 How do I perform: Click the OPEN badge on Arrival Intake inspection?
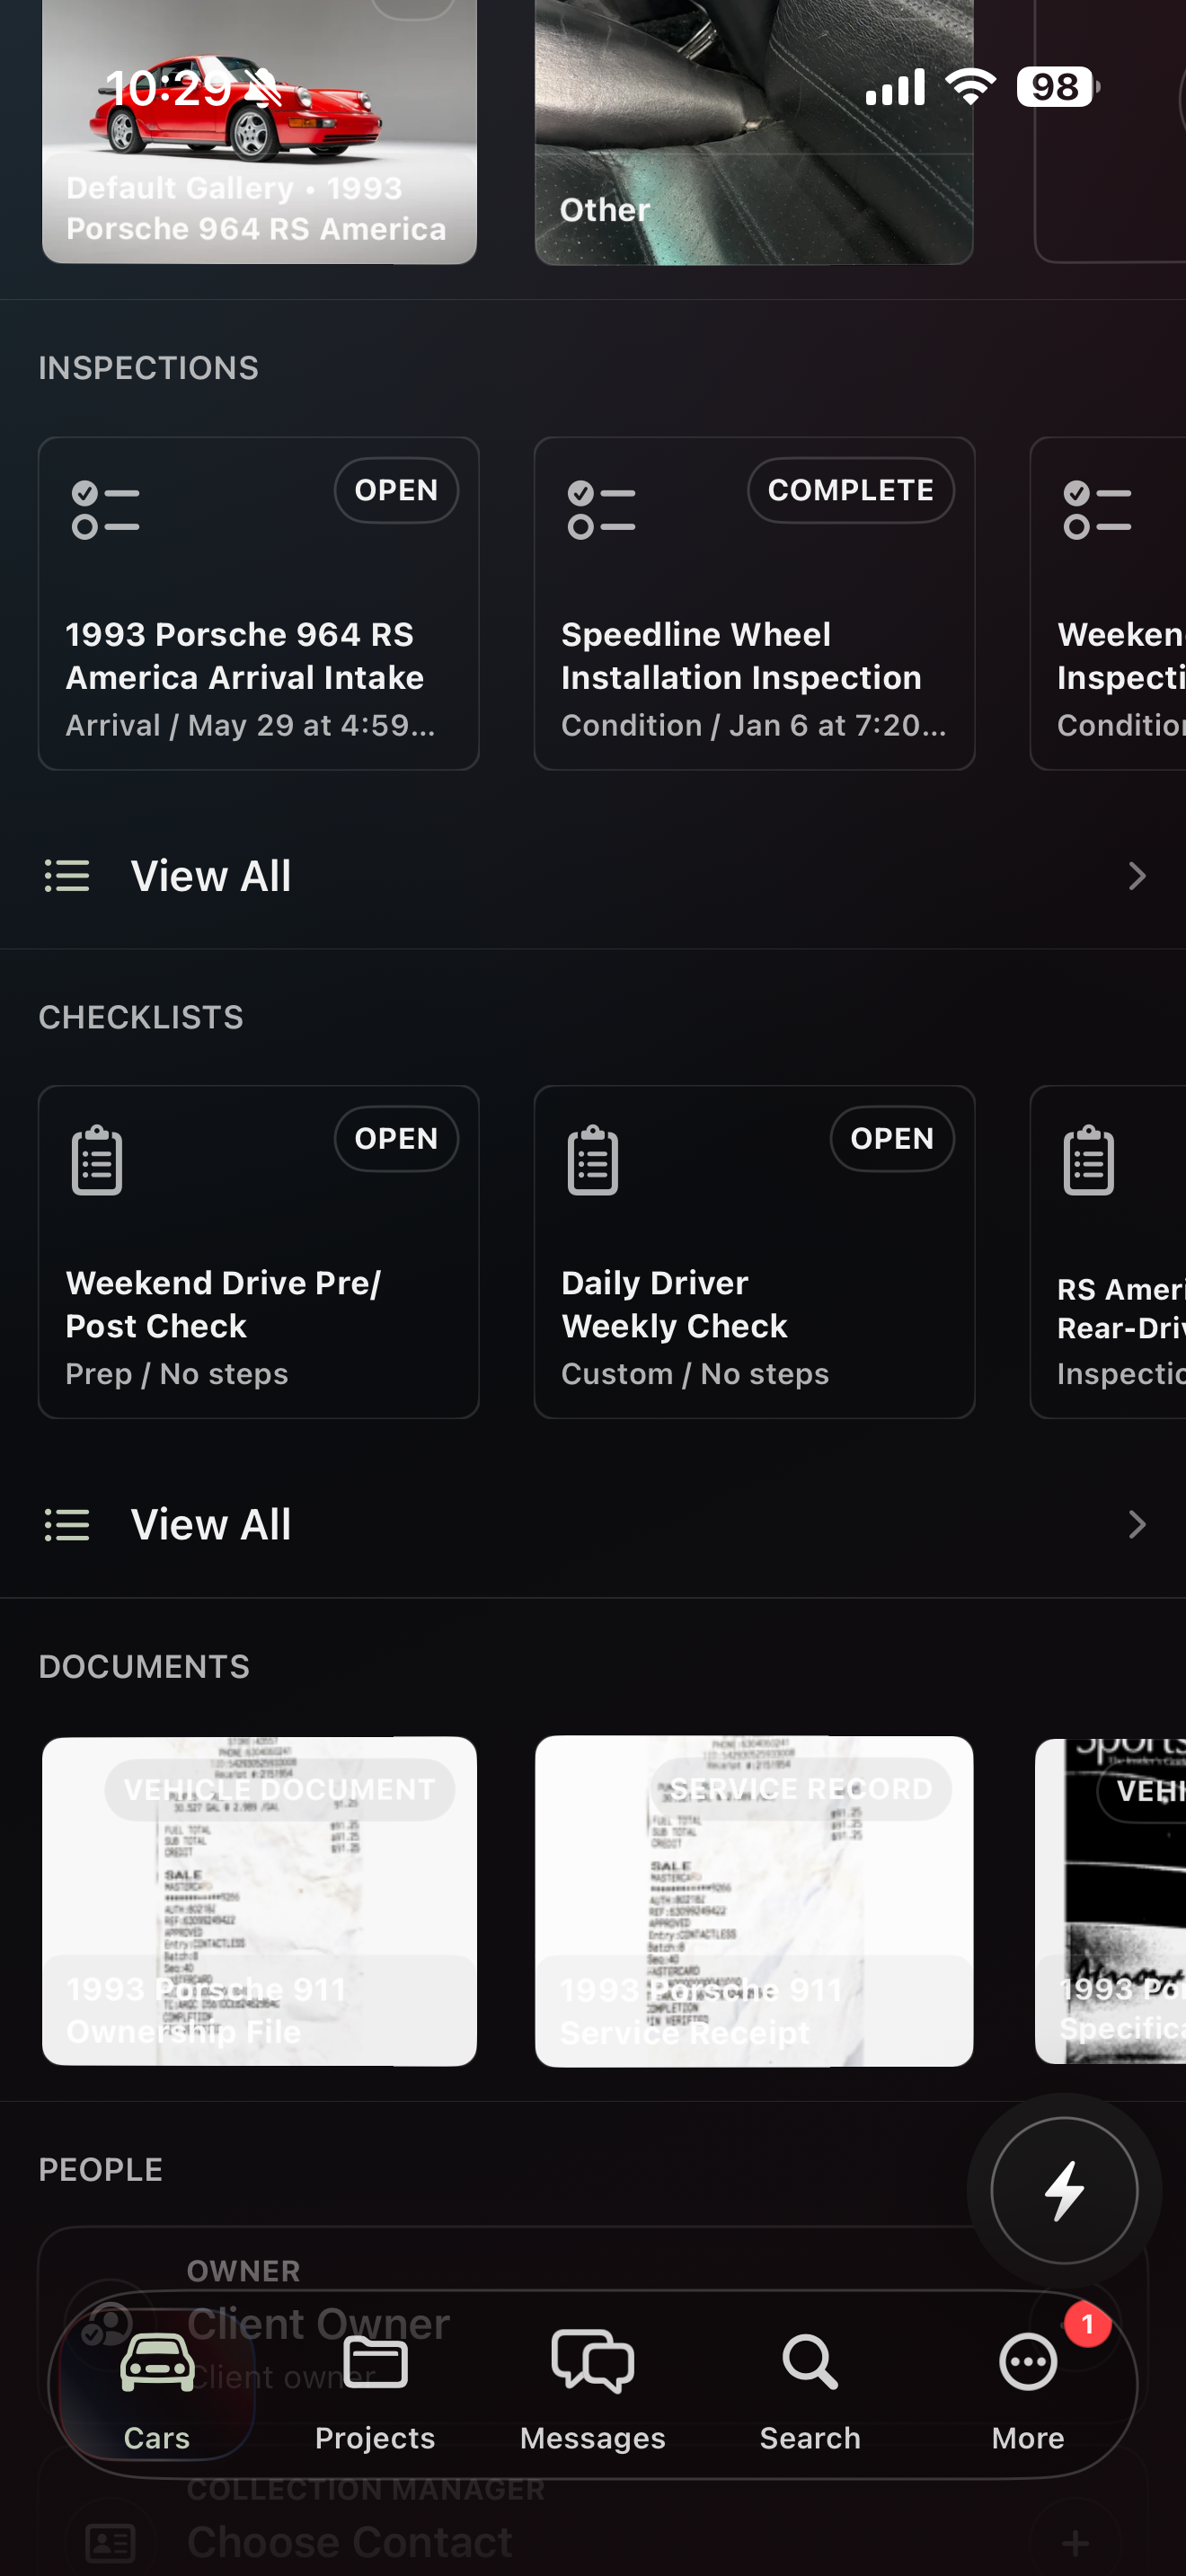[396, 490]
